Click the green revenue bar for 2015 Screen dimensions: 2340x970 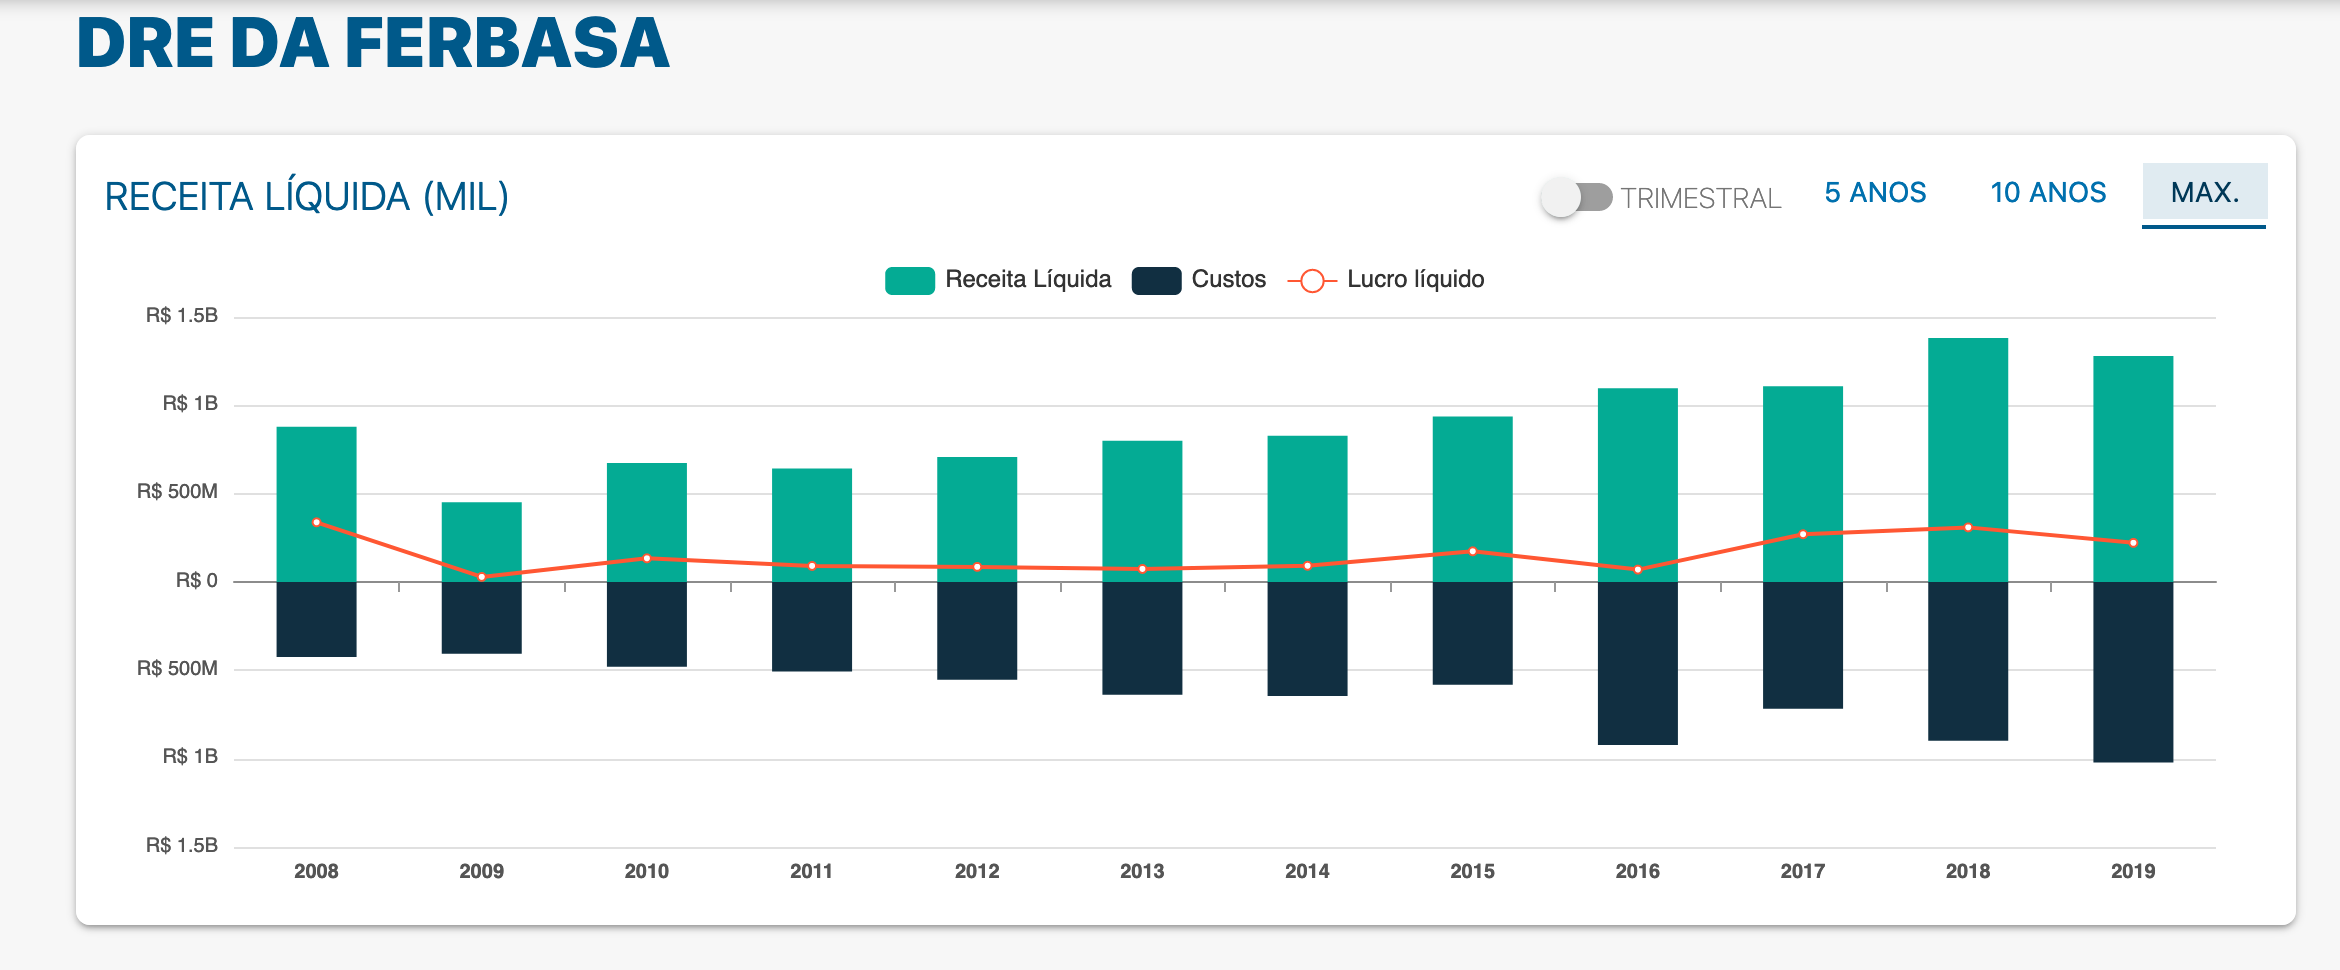point(1473,499)
